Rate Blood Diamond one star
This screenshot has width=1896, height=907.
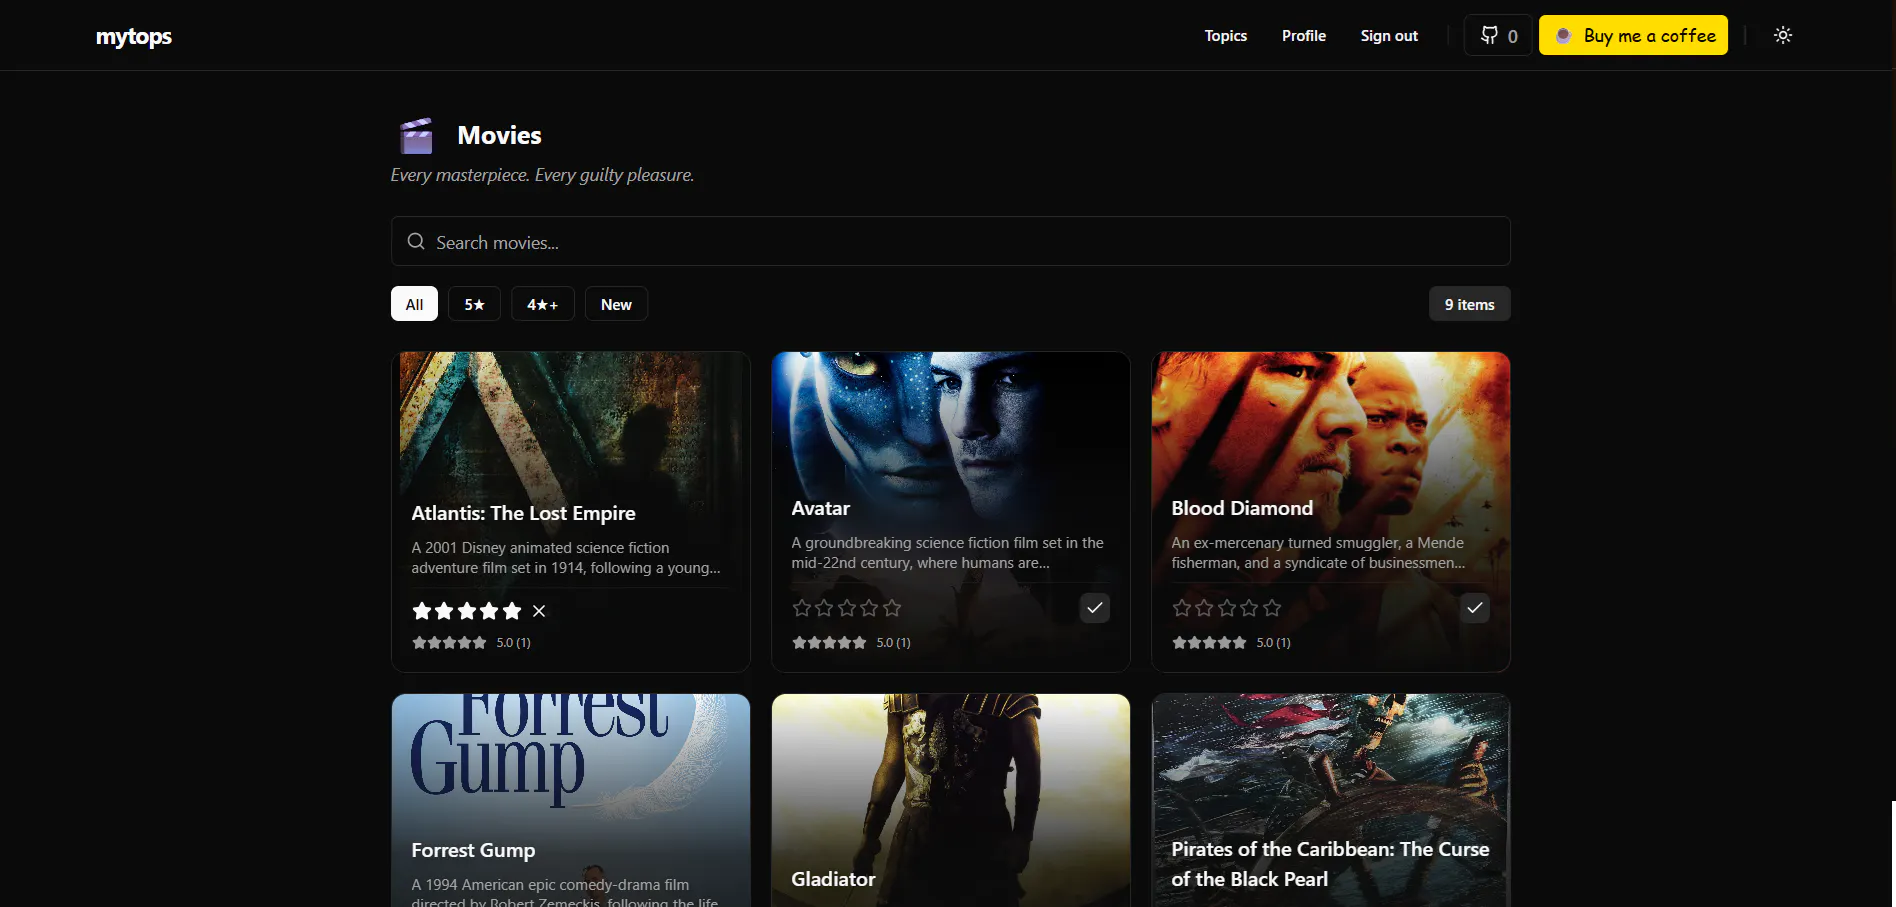pos(1182,608)
